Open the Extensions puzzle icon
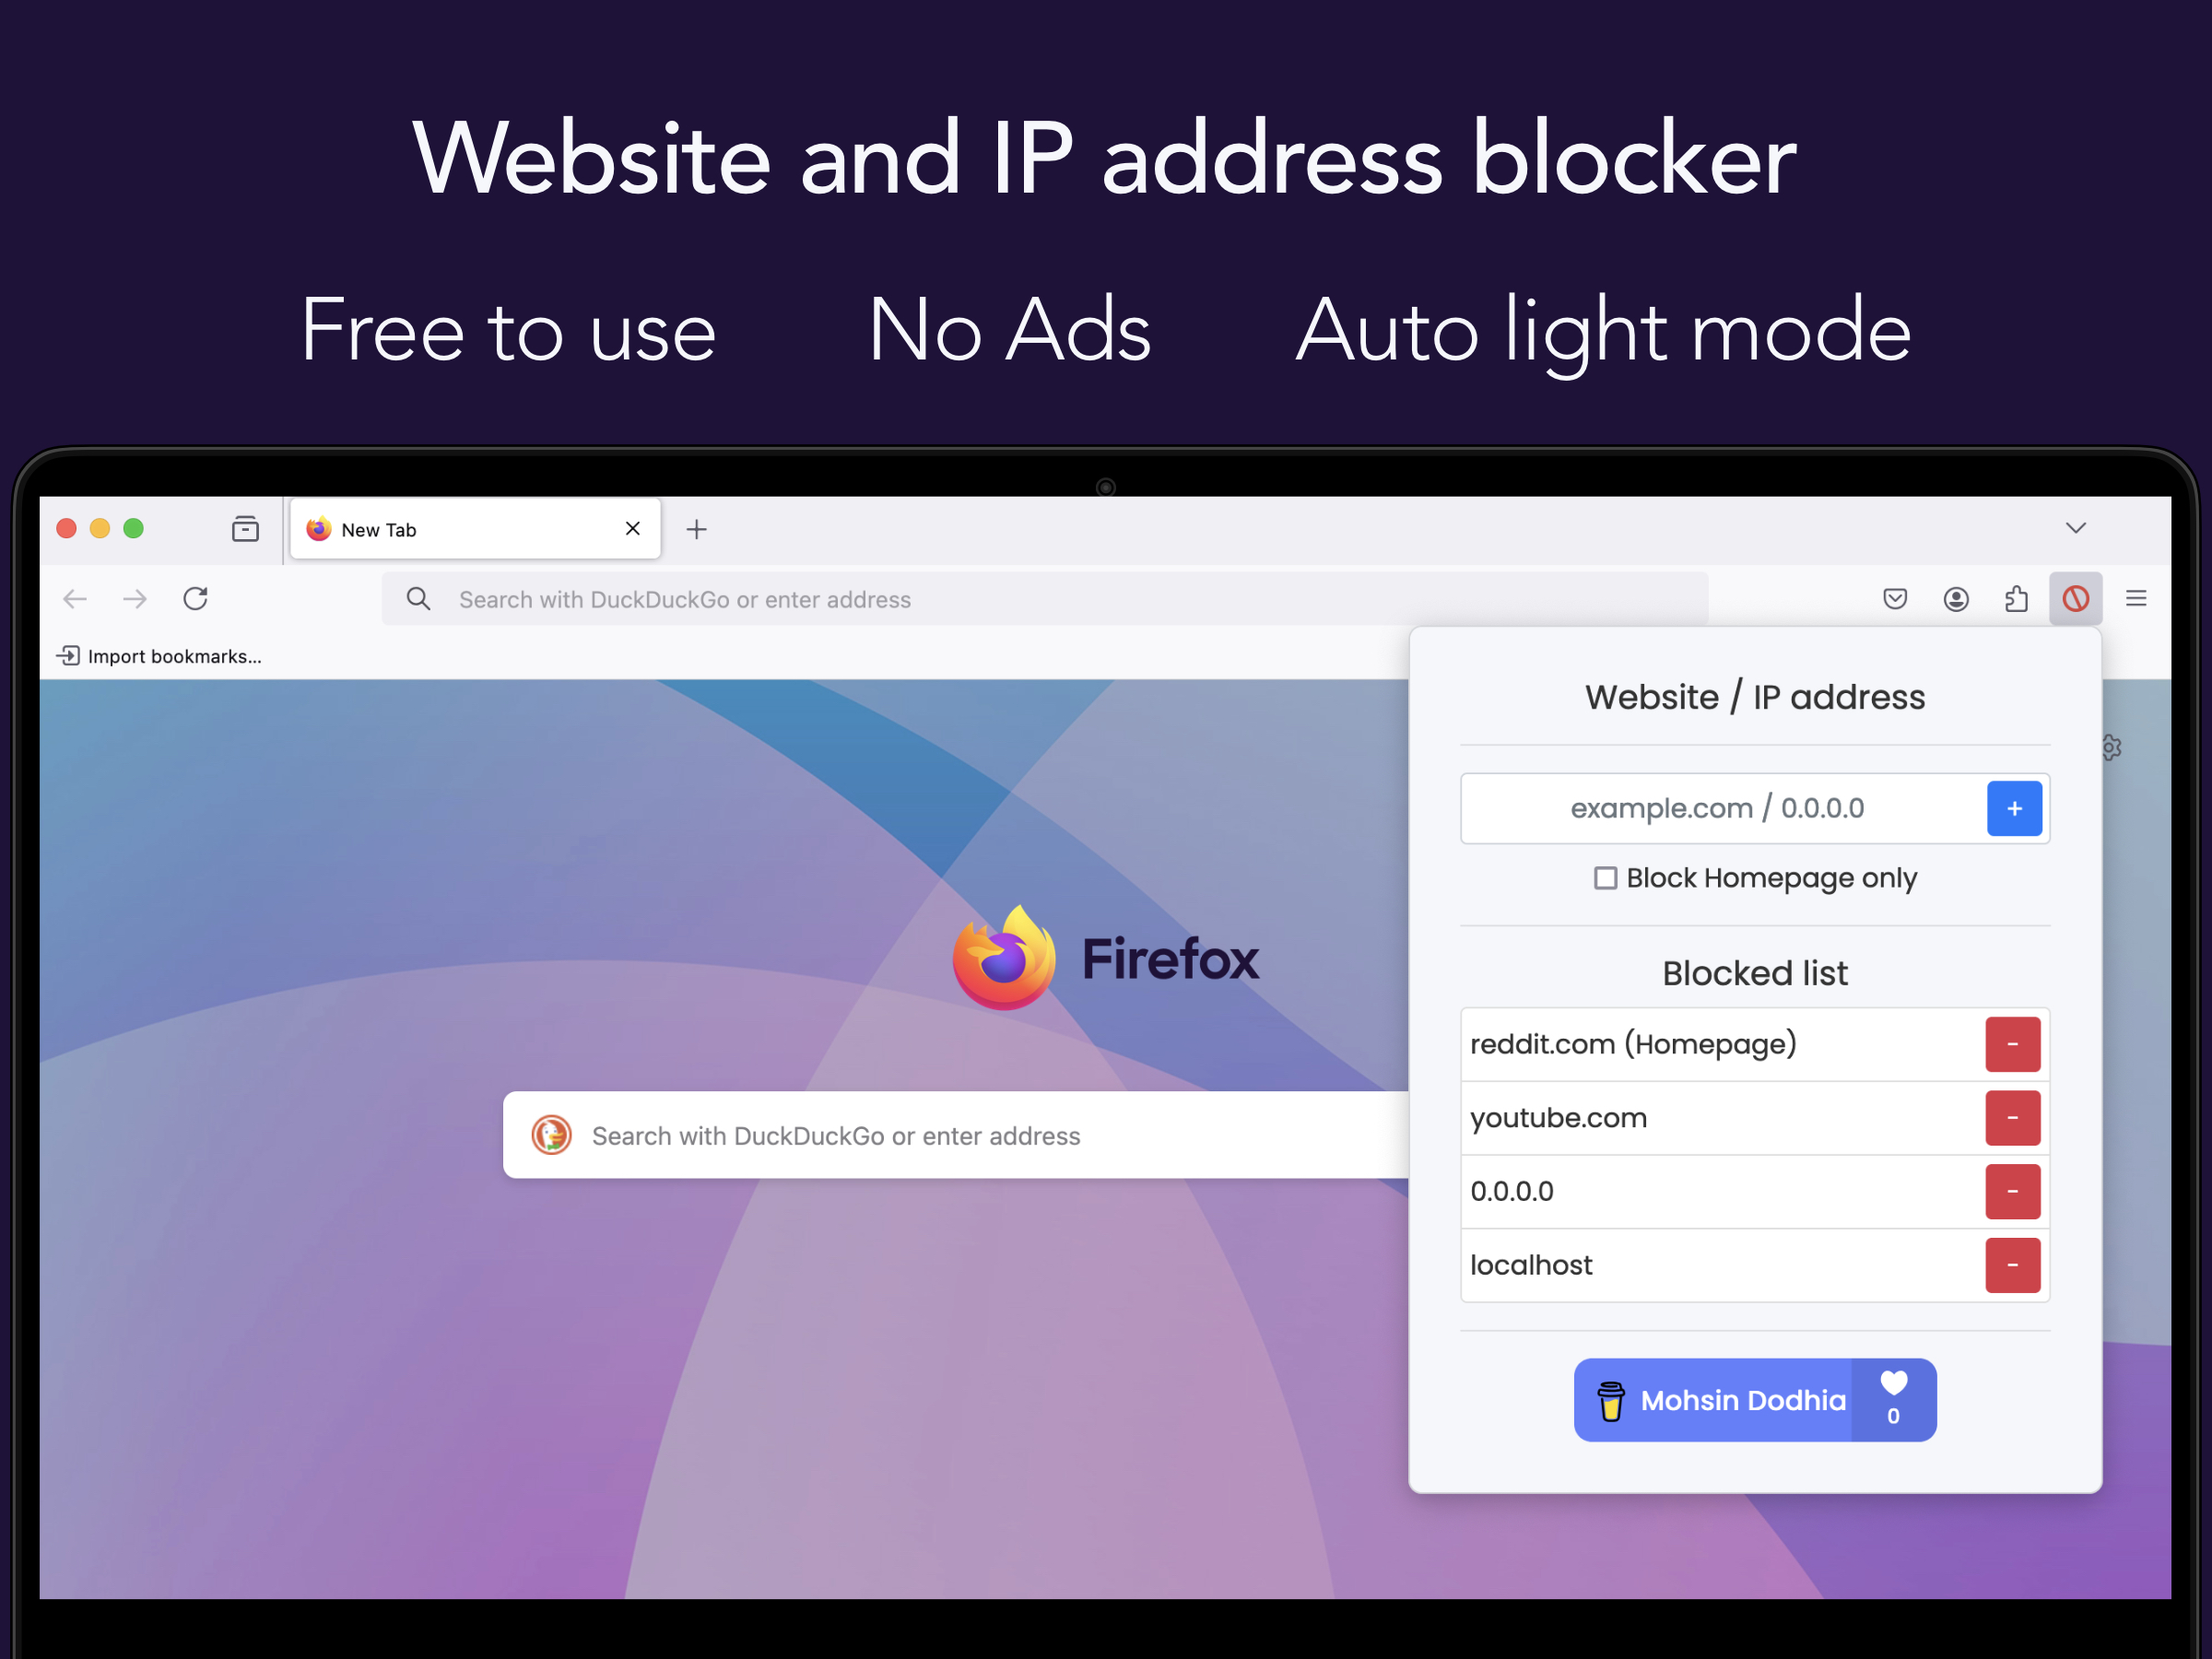Screen dimensions: 2212x1659 [2016, 598]
